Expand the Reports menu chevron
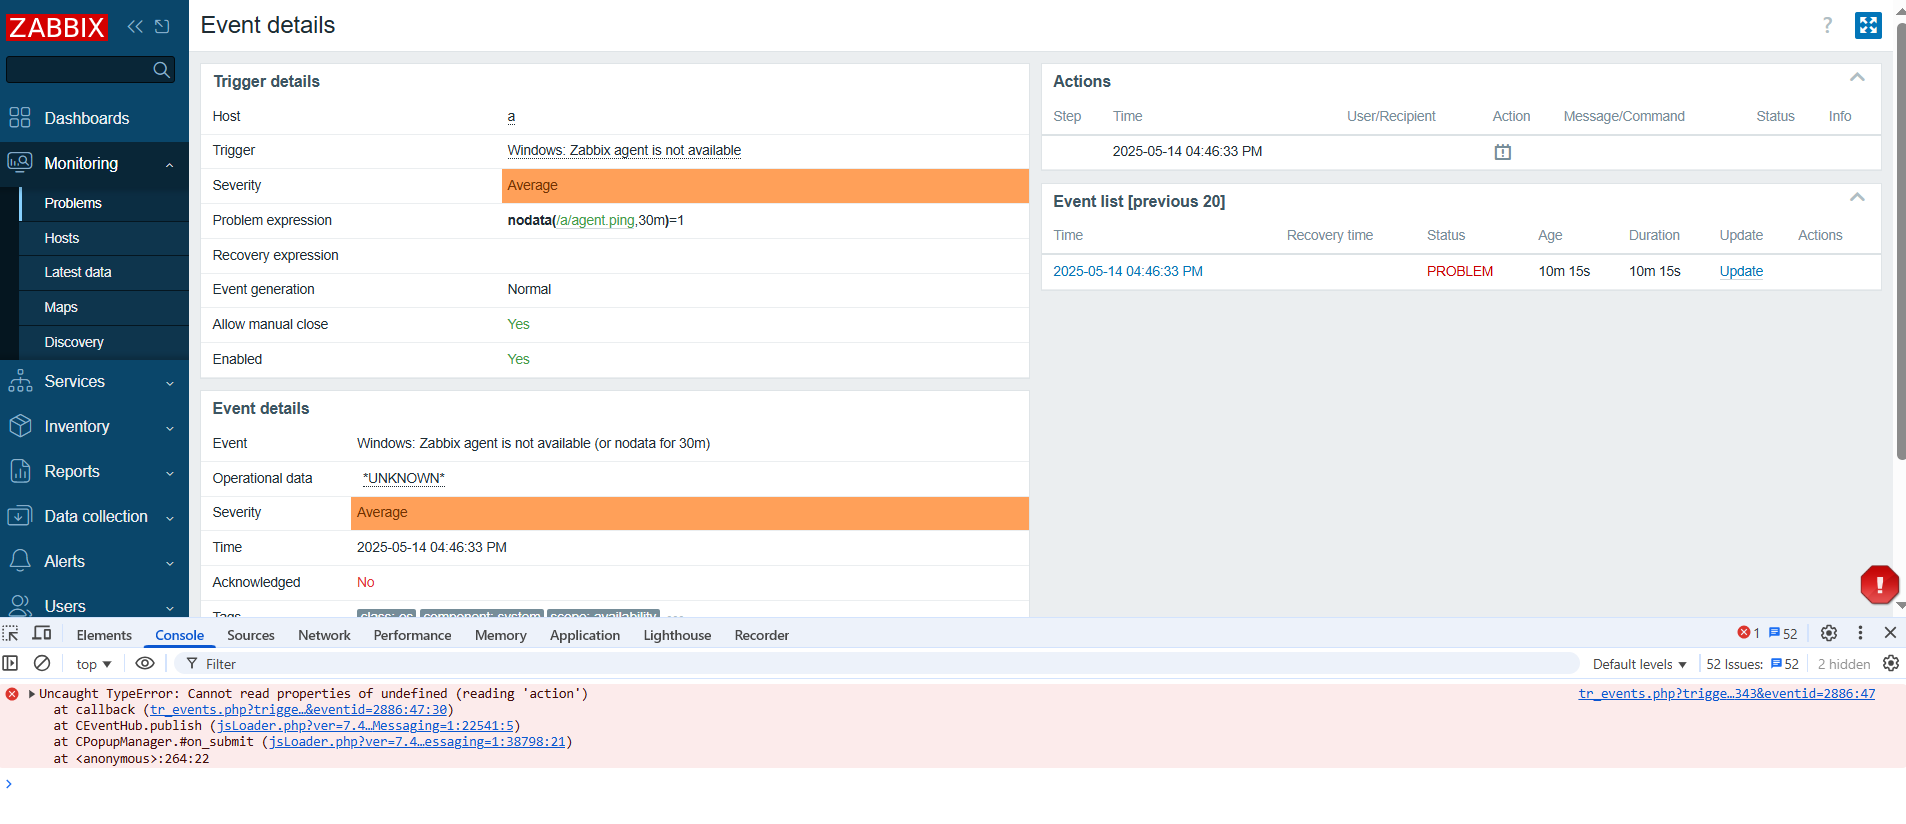 coord(169,473)
